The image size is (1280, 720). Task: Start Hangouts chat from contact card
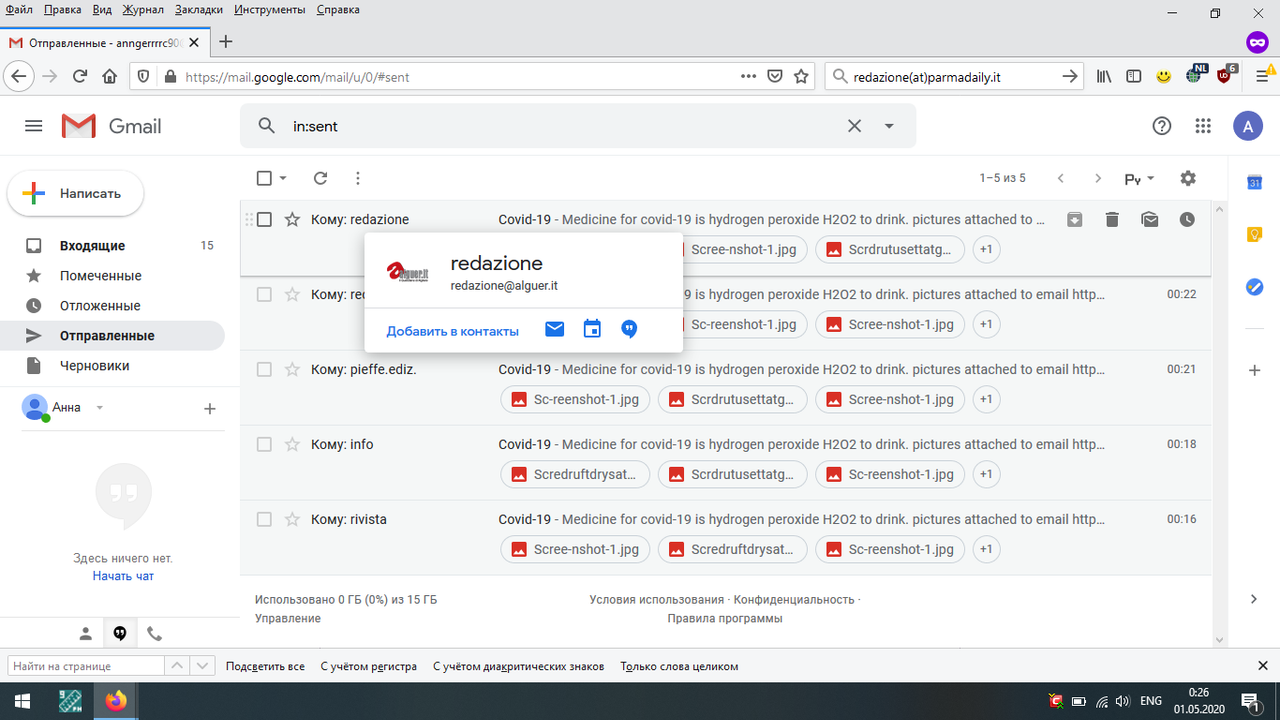pos(629,329)
